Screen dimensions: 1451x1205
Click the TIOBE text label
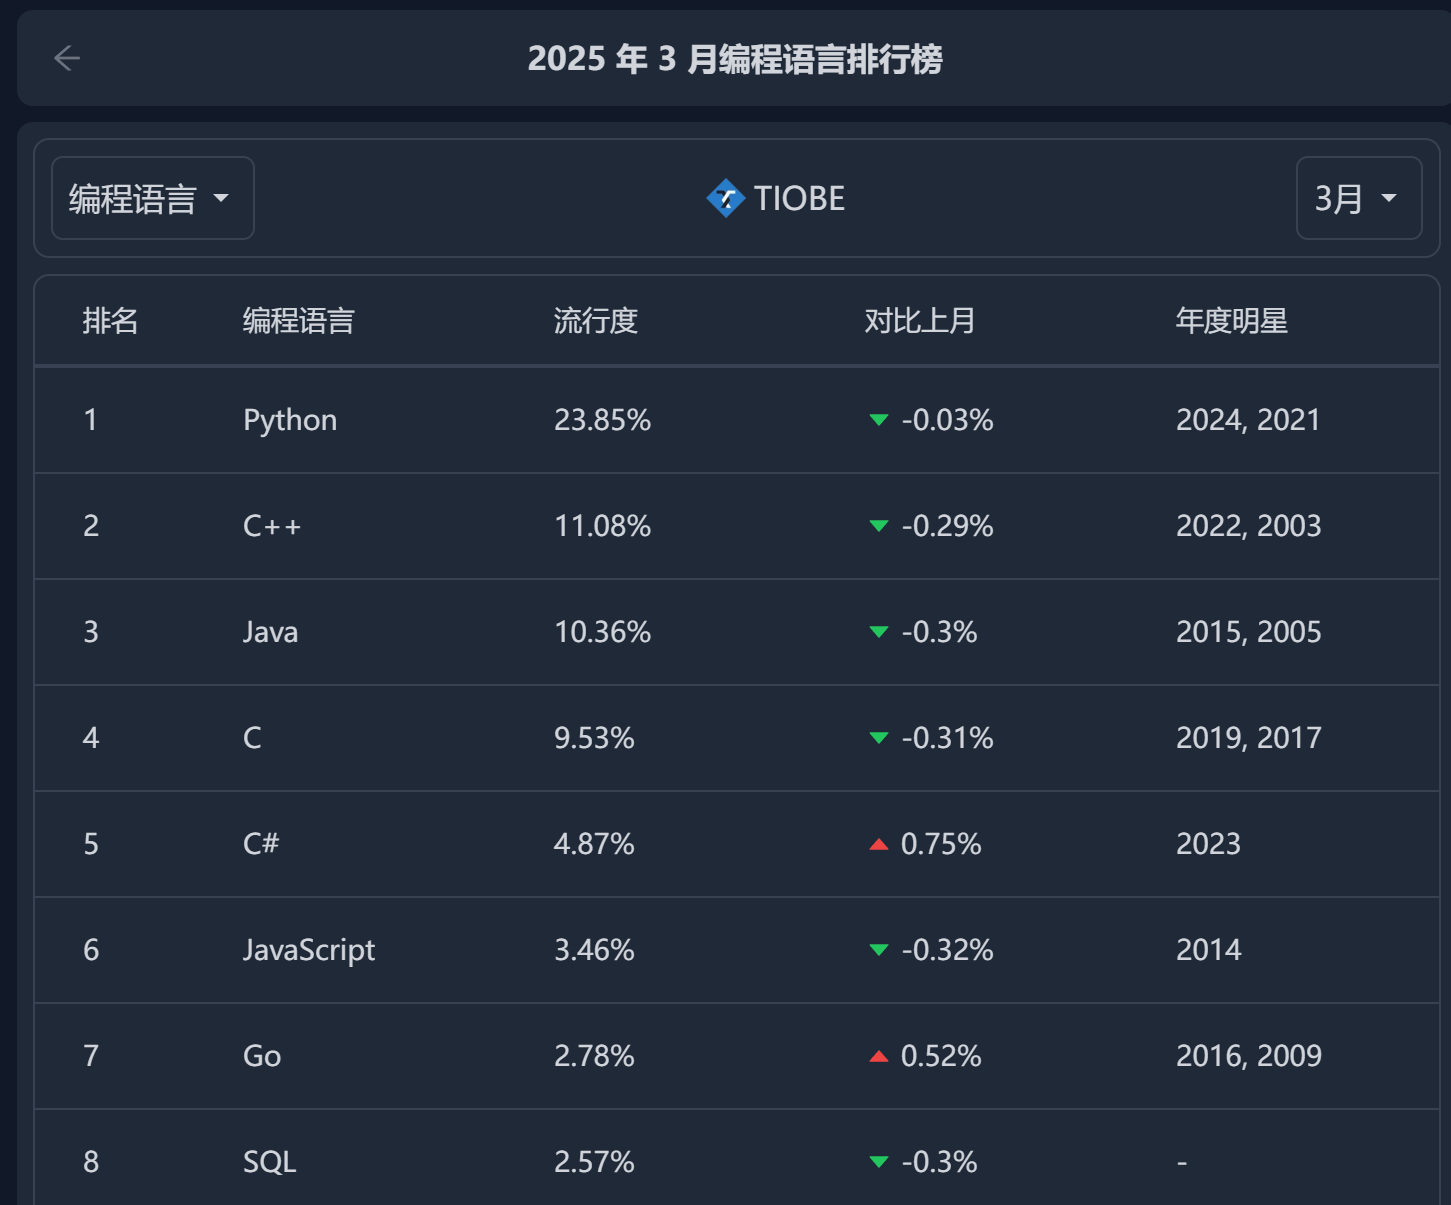[x=800, y=198]
